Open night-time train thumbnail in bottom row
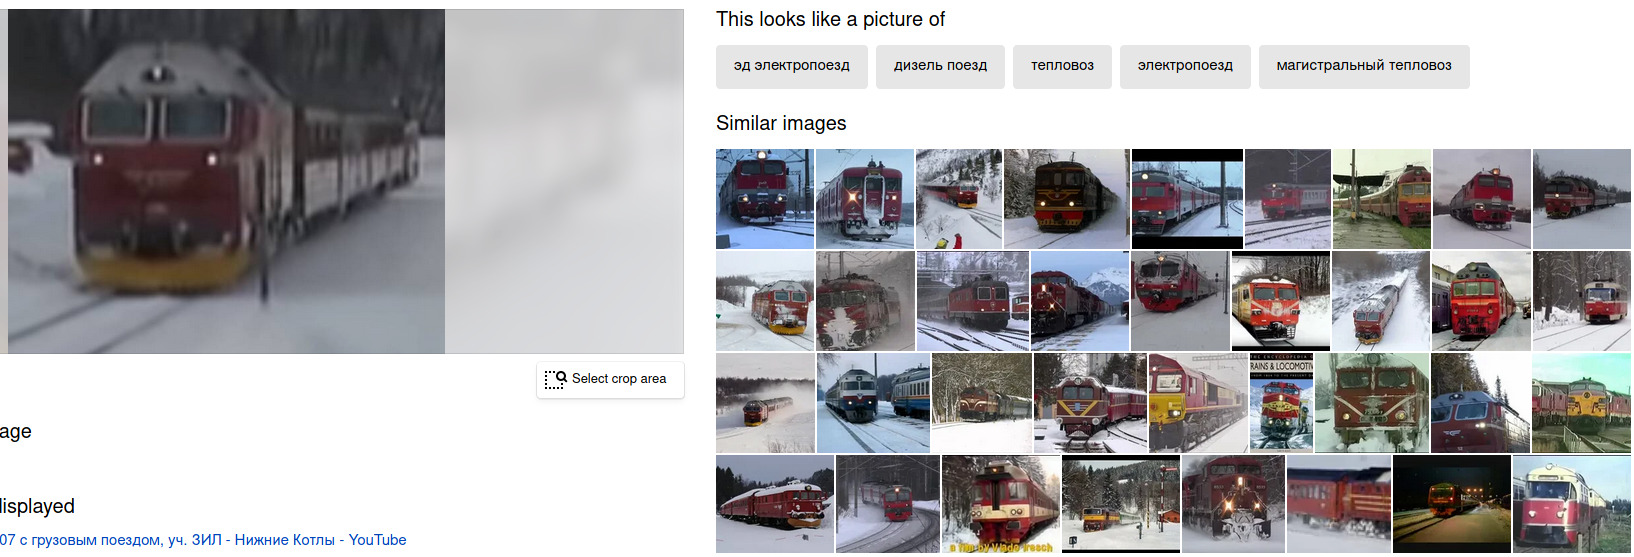 point(1451,504)
